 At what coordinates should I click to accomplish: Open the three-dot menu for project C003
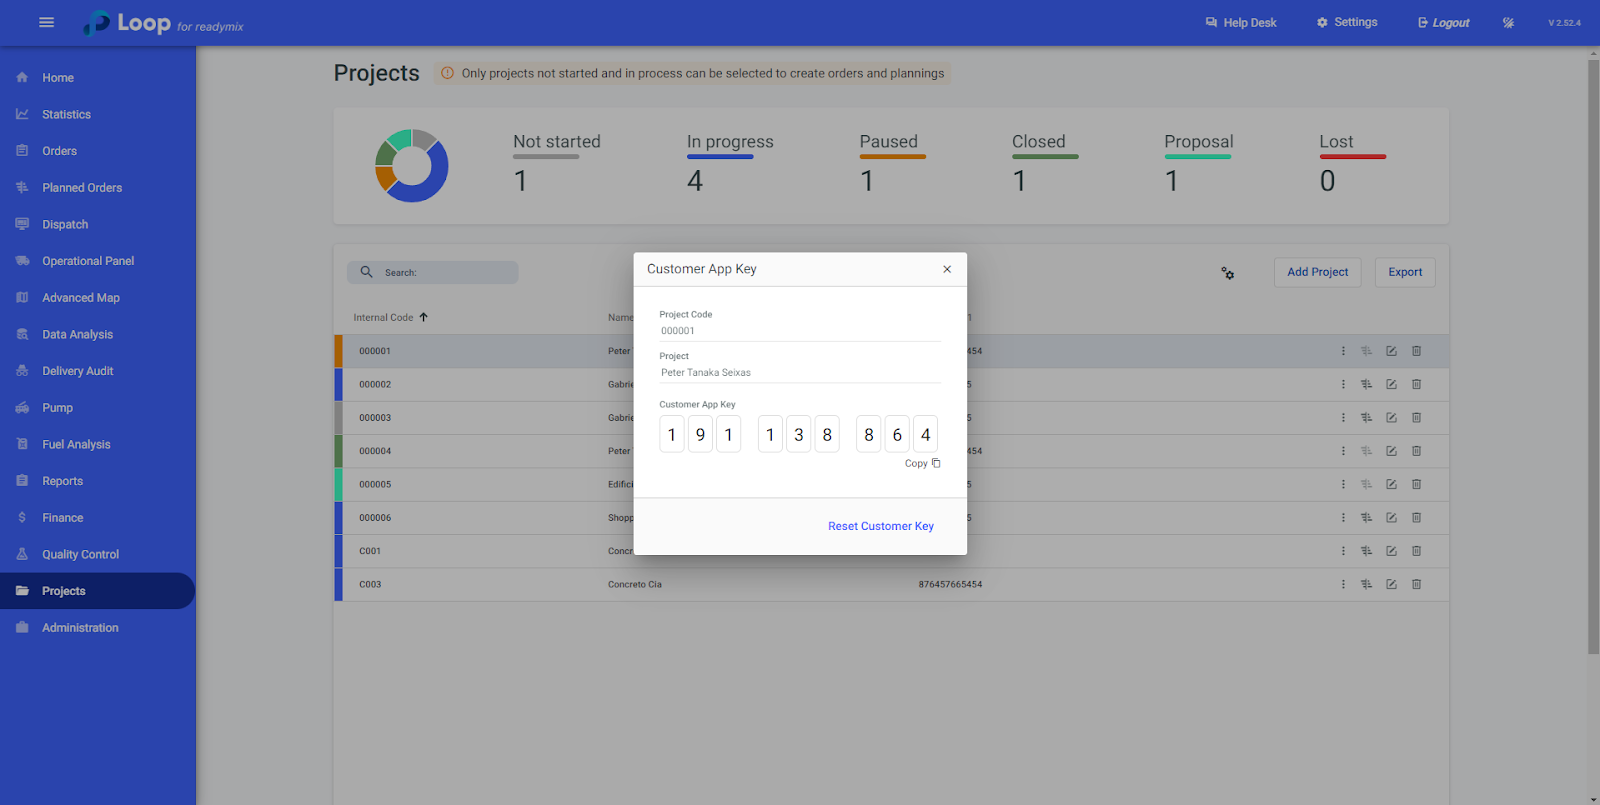click(1343, 585)
